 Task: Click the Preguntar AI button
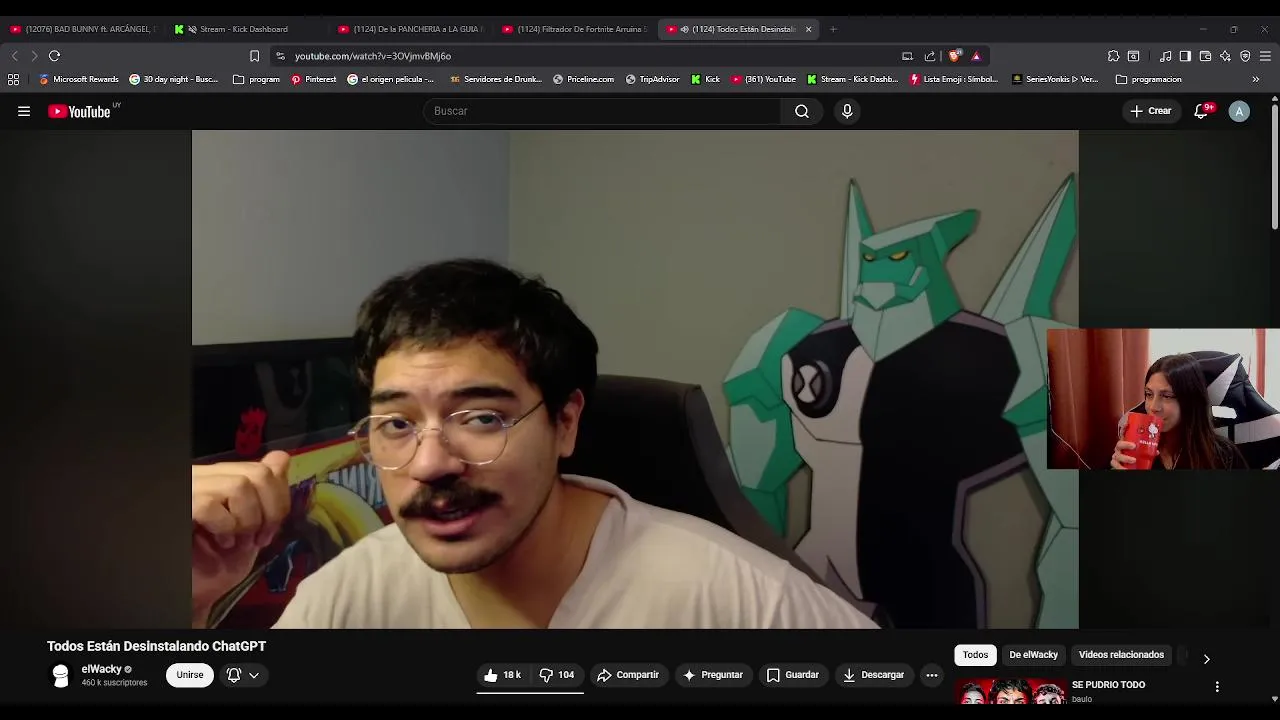712,675
